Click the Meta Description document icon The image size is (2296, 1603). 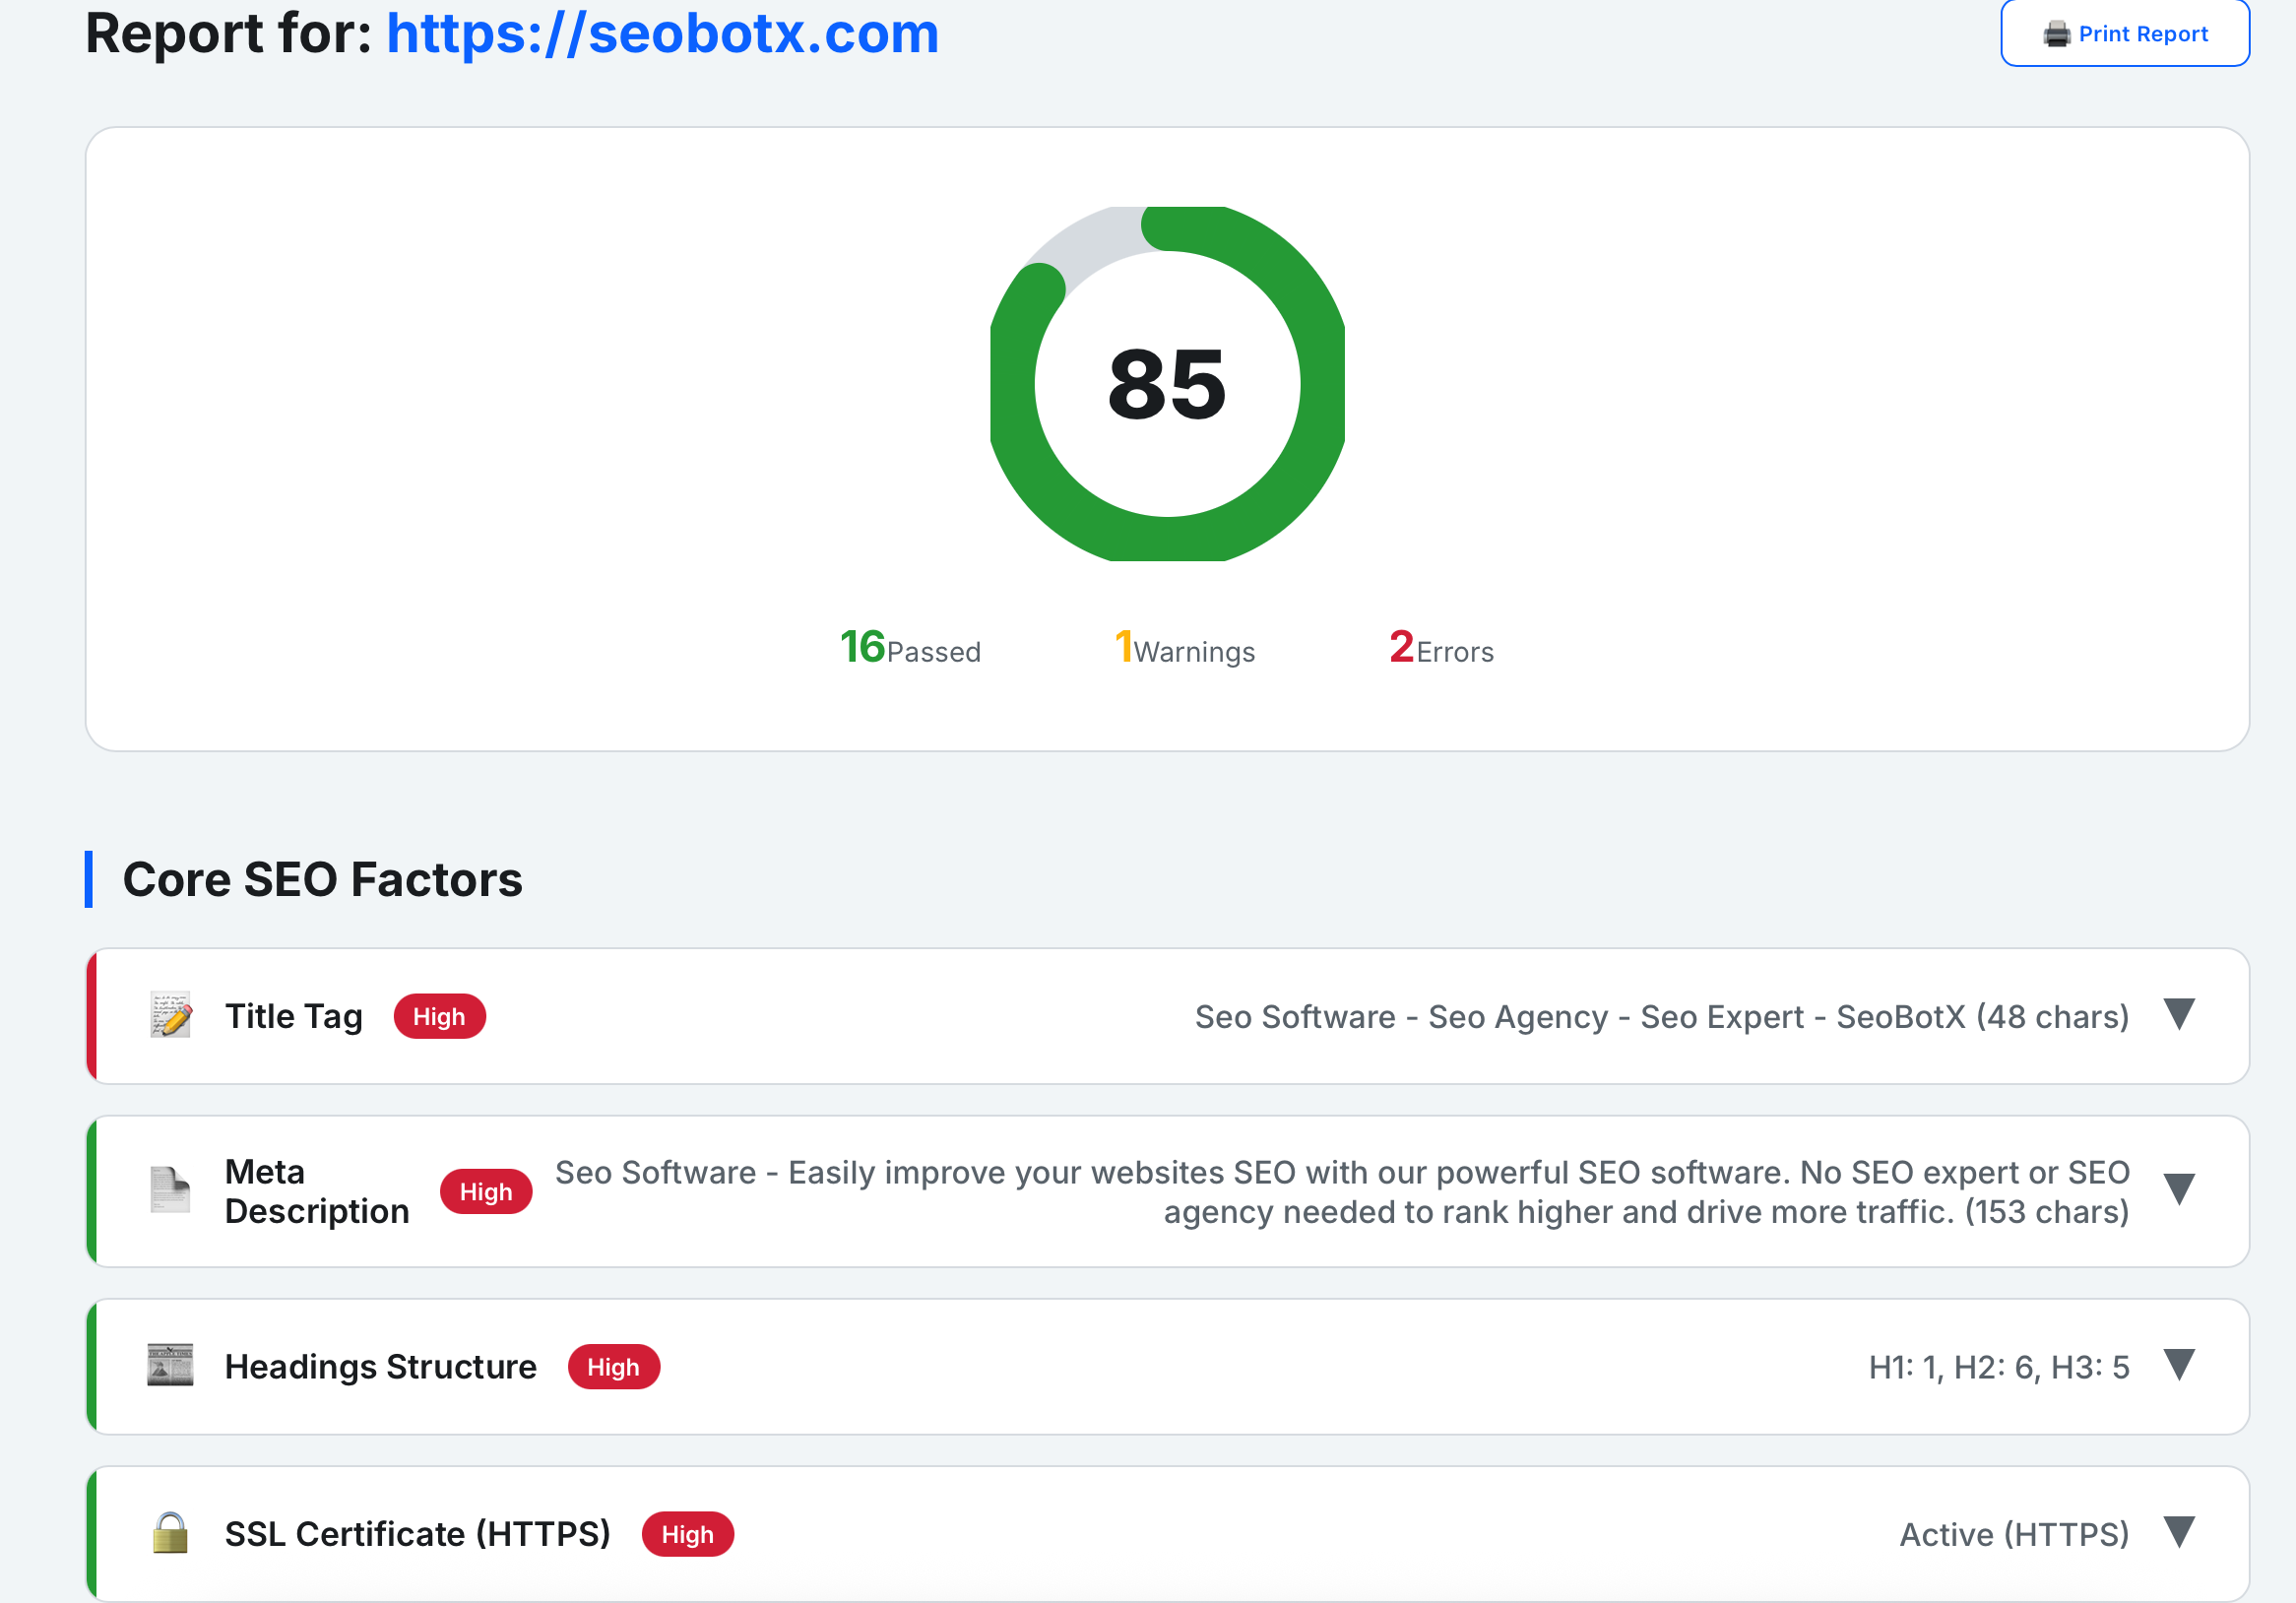pyautogui.click(x=170, y=1190)
